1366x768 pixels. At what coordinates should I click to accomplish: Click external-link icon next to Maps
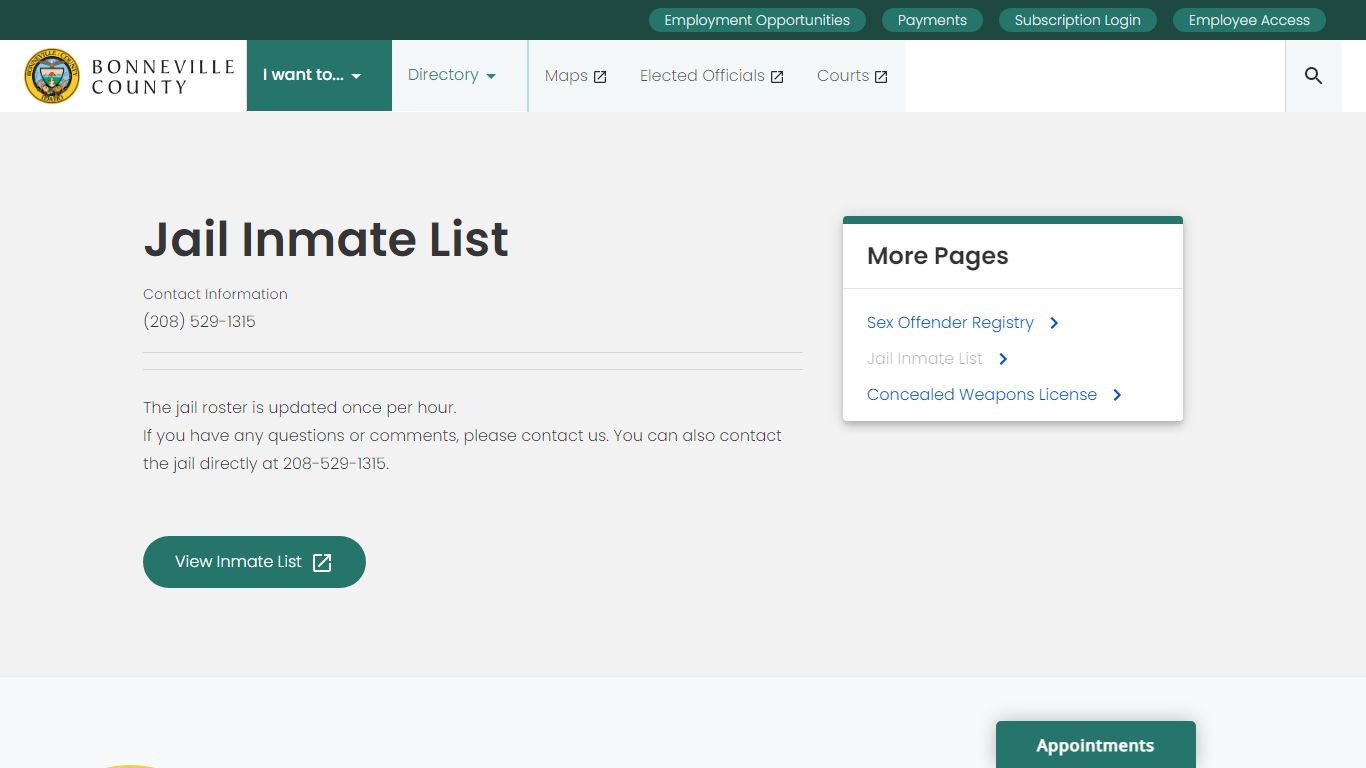coord(600,77)
